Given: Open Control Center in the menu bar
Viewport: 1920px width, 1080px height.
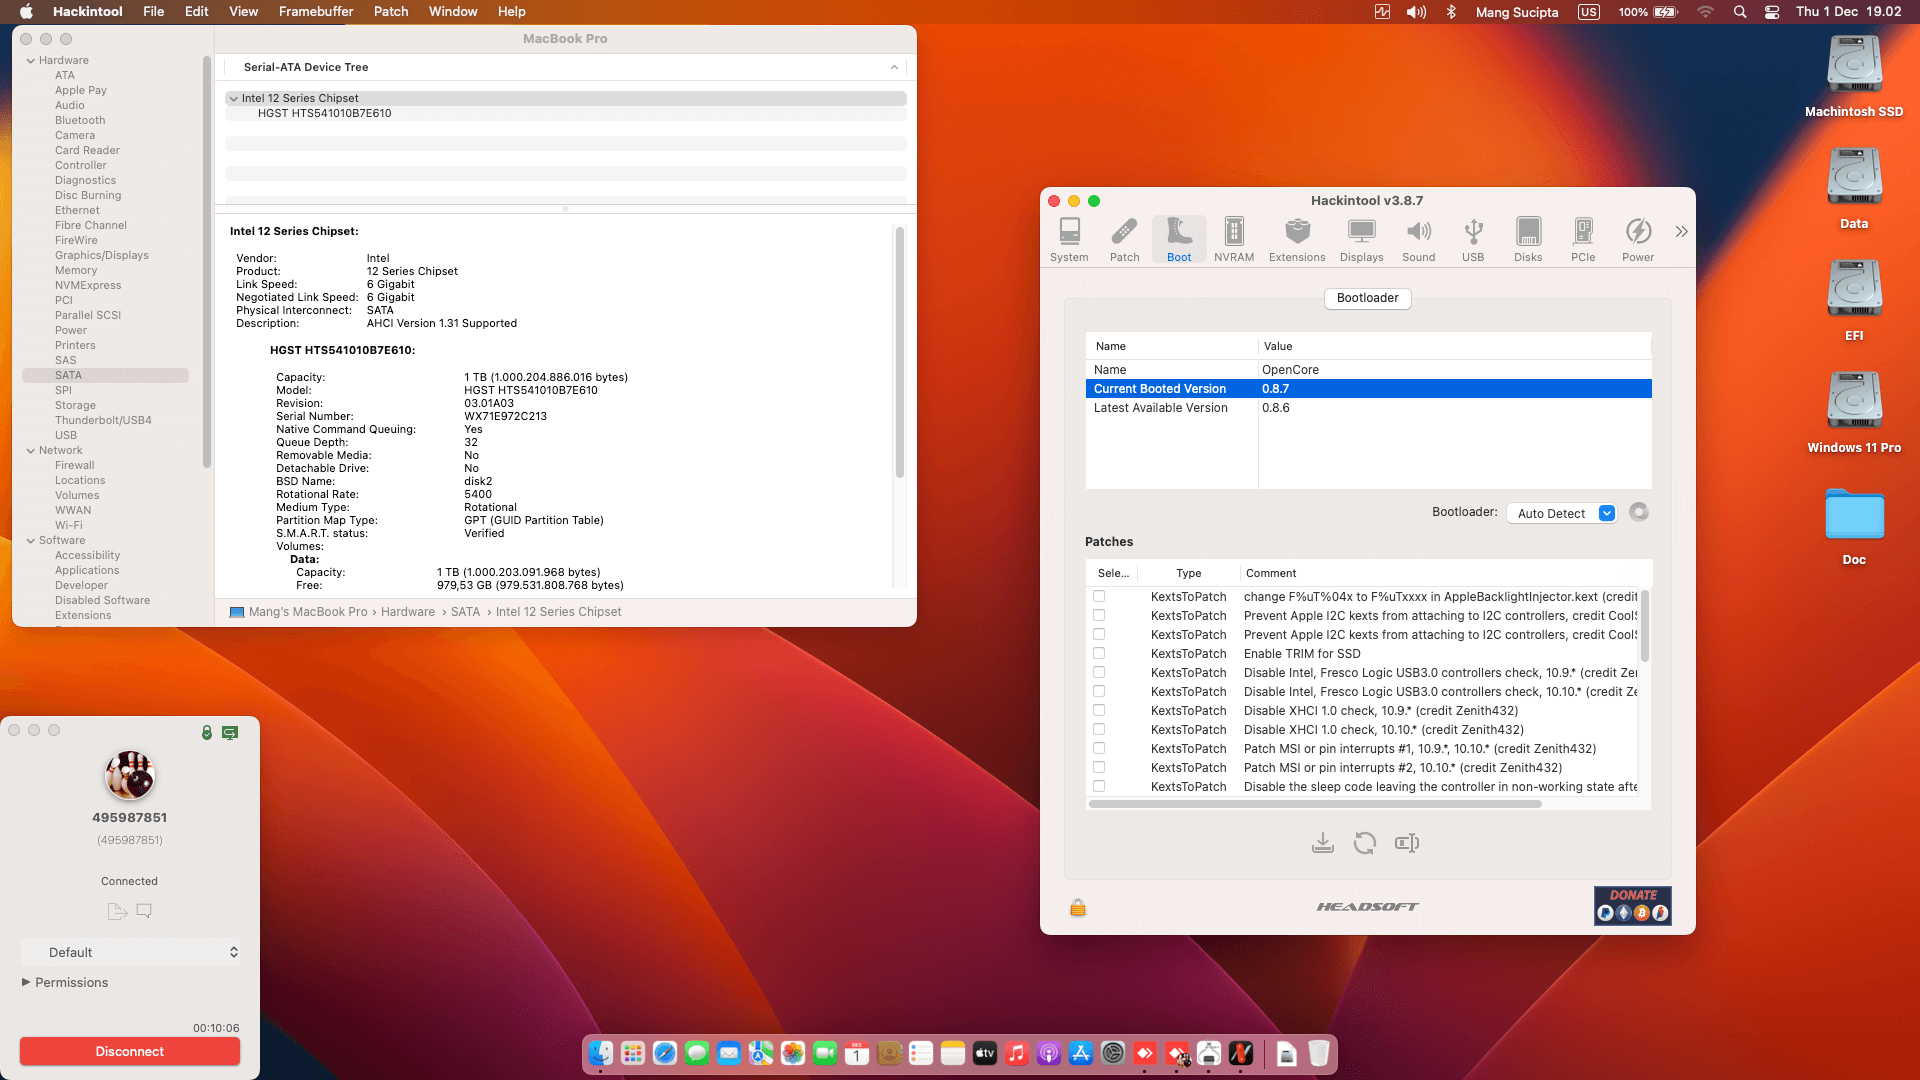Looking at the screenshot, I should pyautogui.click(x=1772, y=12).
